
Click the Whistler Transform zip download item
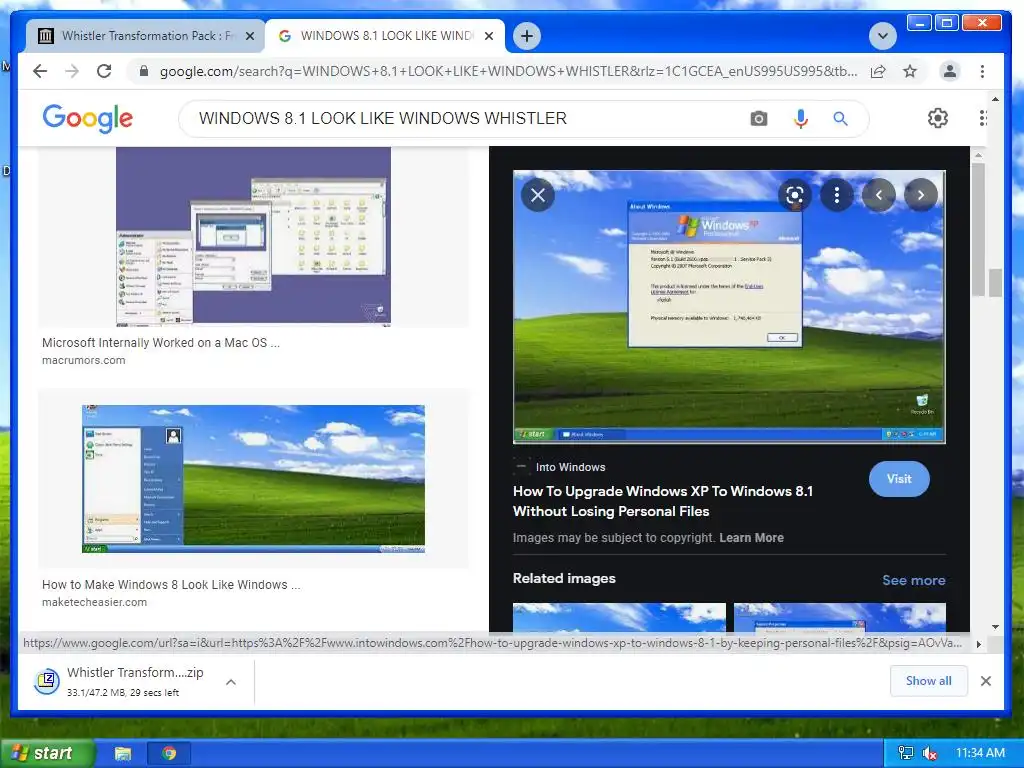[x=135, y=681]
